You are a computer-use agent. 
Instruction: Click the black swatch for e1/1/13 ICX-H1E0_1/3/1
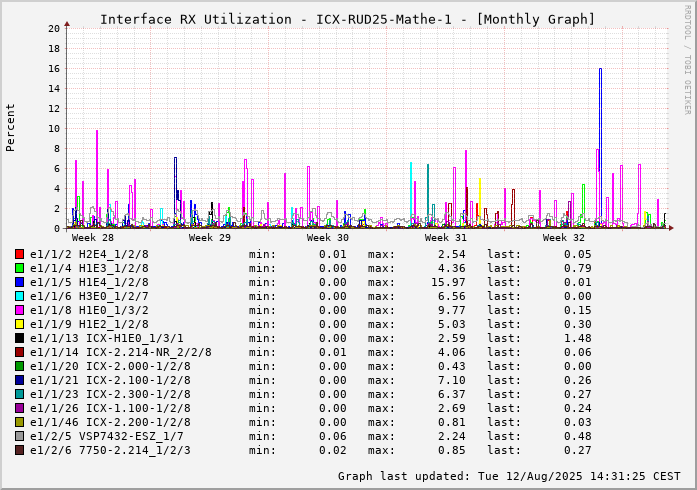[x=20, y=338]
